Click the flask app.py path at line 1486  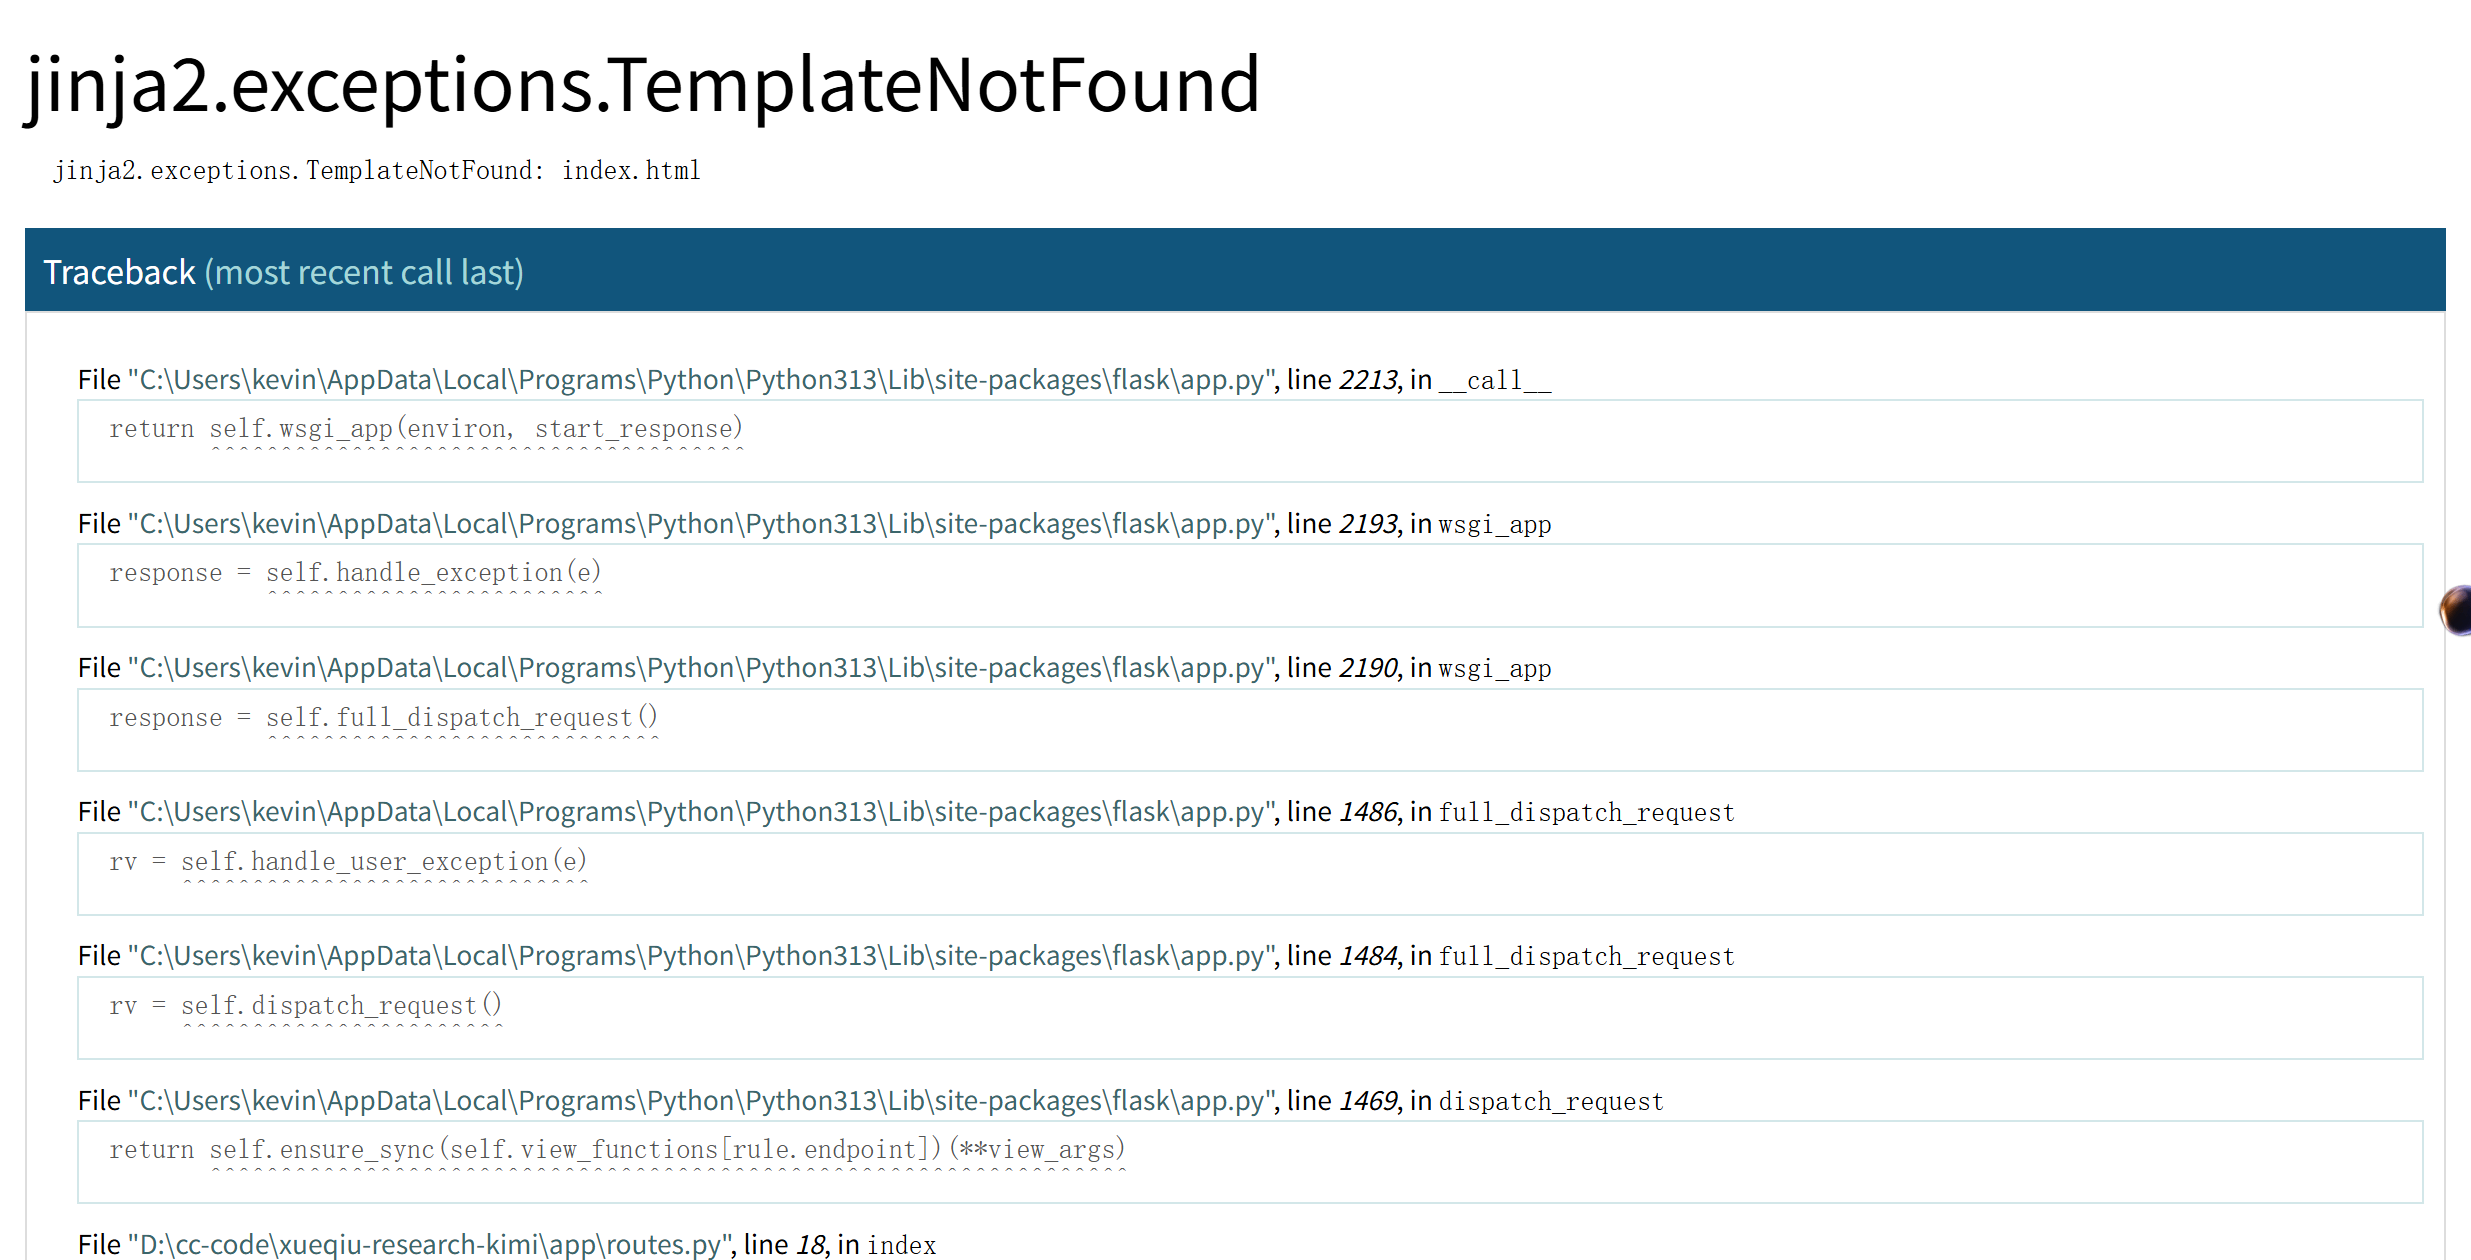pos(702,813)
